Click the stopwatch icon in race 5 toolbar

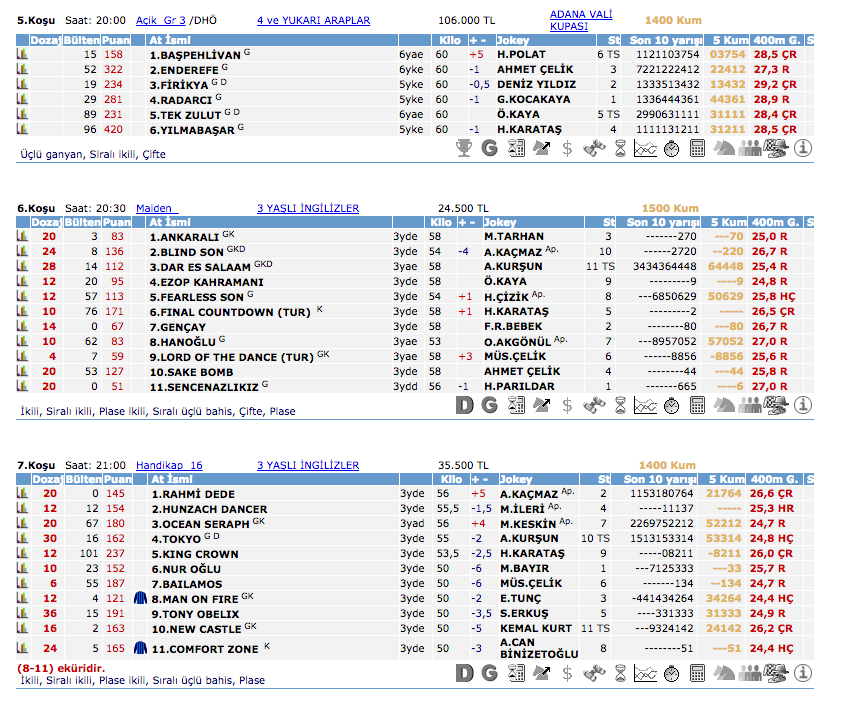click(x=672, y=148)
